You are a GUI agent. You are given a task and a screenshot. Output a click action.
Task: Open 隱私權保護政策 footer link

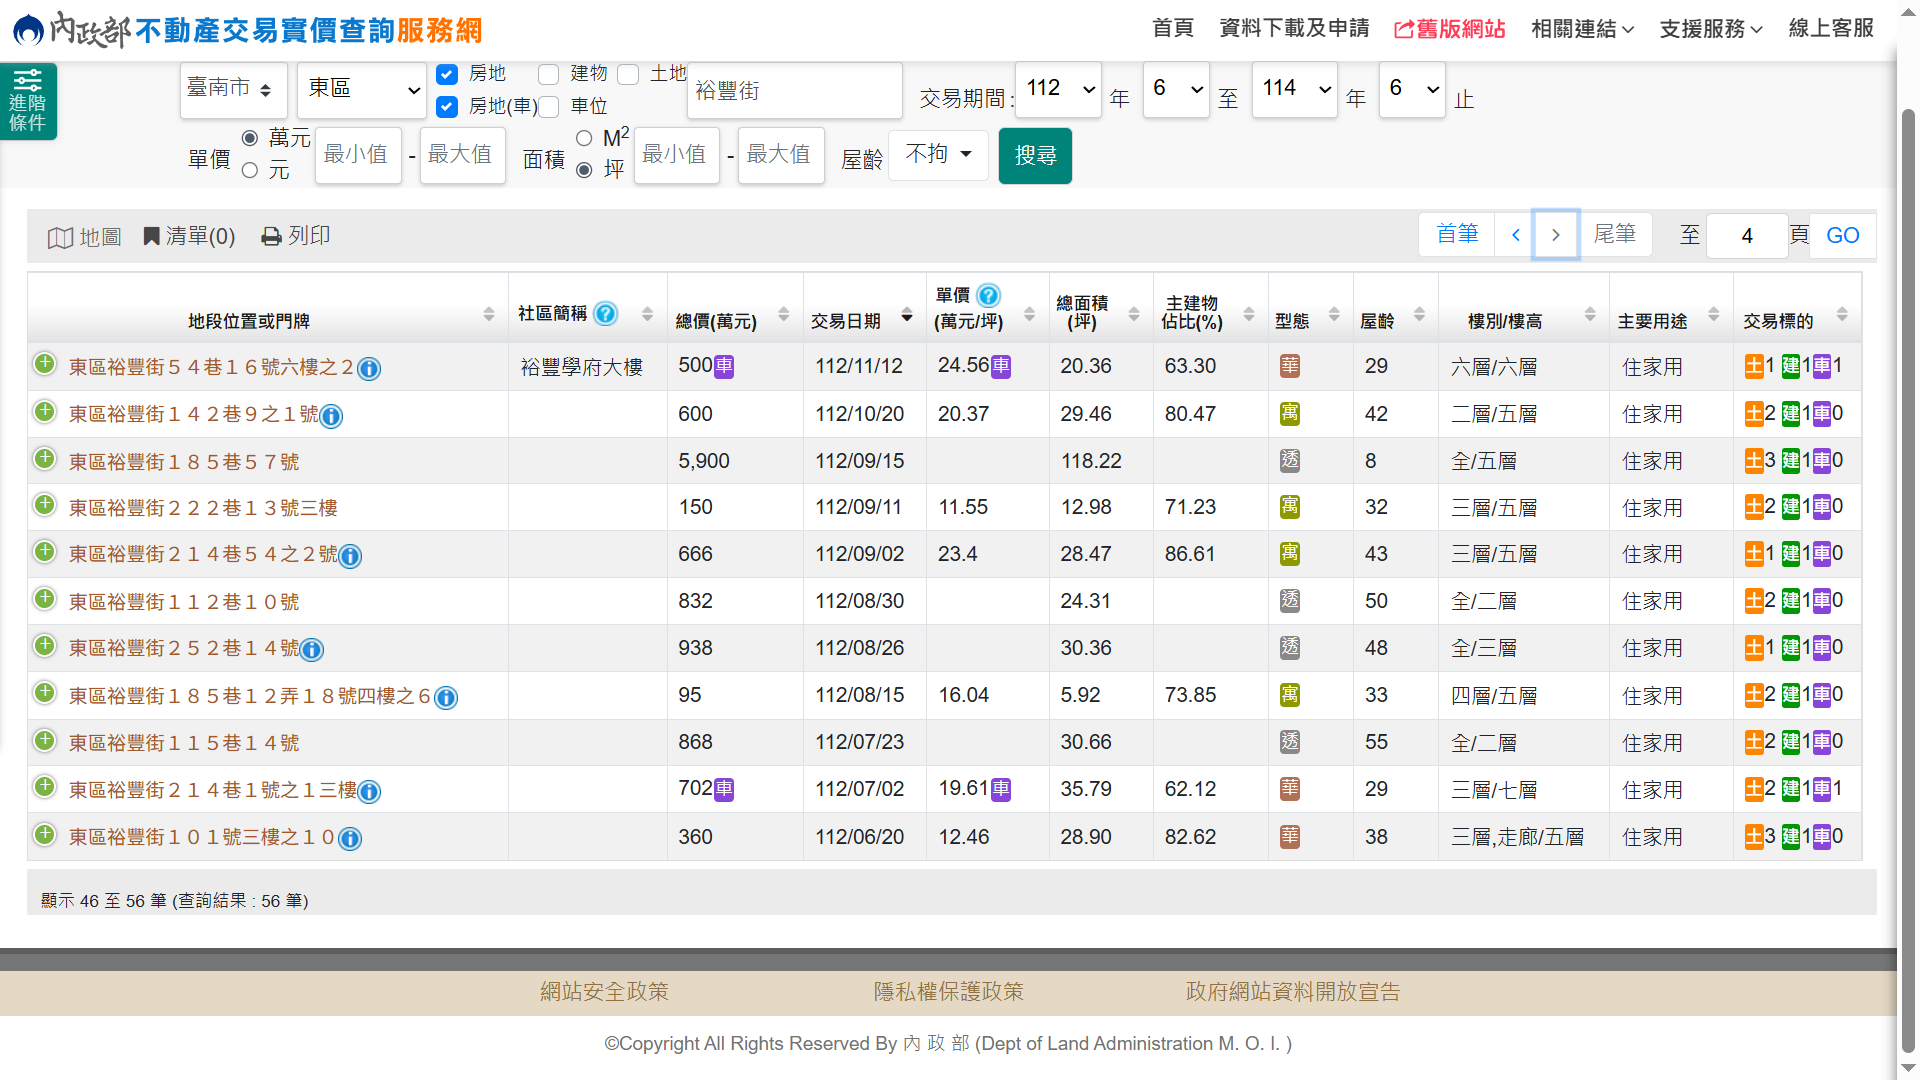[x=949, y=992]
